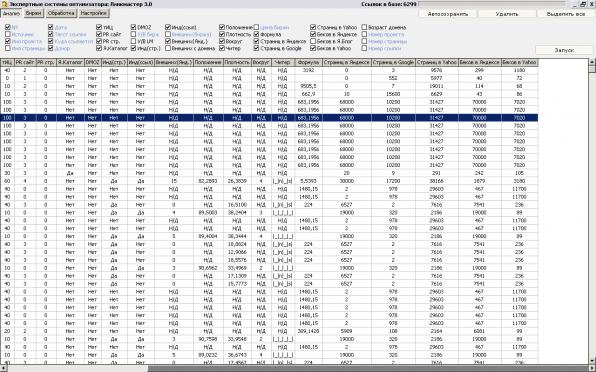Enable the Беков в Я.Блог checkbox
The width and height of the screenshot is (596, 372).
(313, 41)
